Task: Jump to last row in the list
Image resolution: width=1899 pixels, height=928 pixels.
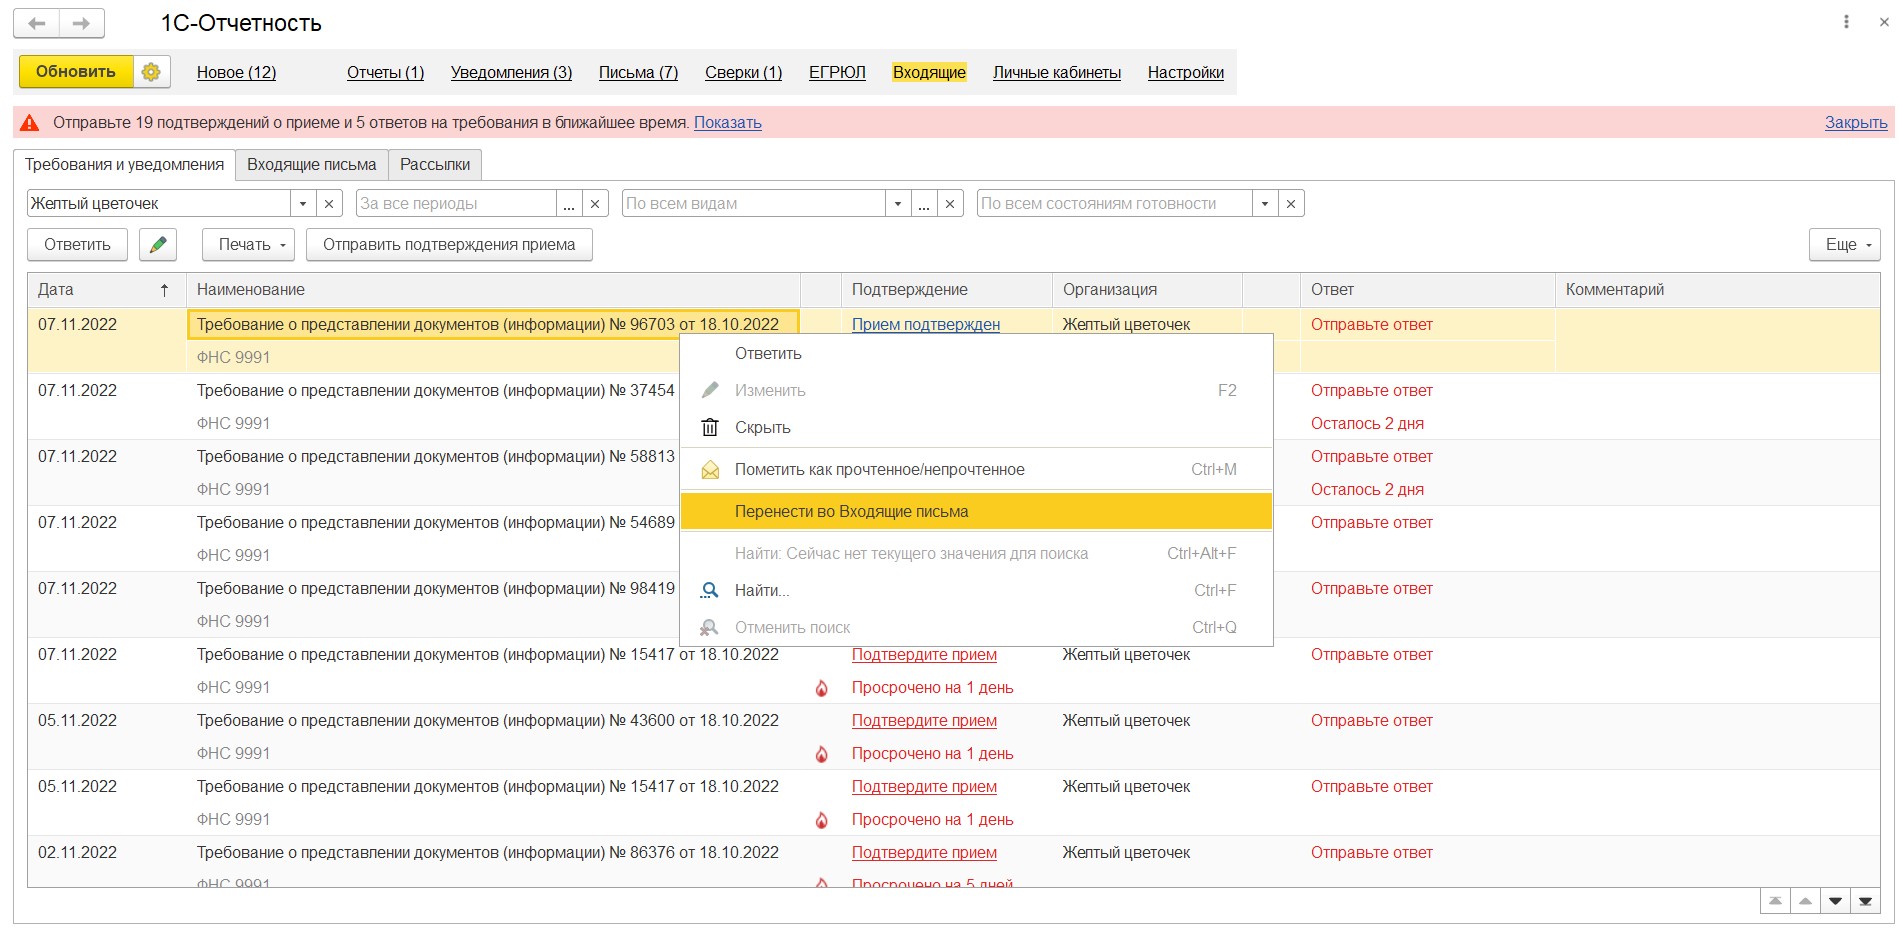Action: pos(1865,901)
